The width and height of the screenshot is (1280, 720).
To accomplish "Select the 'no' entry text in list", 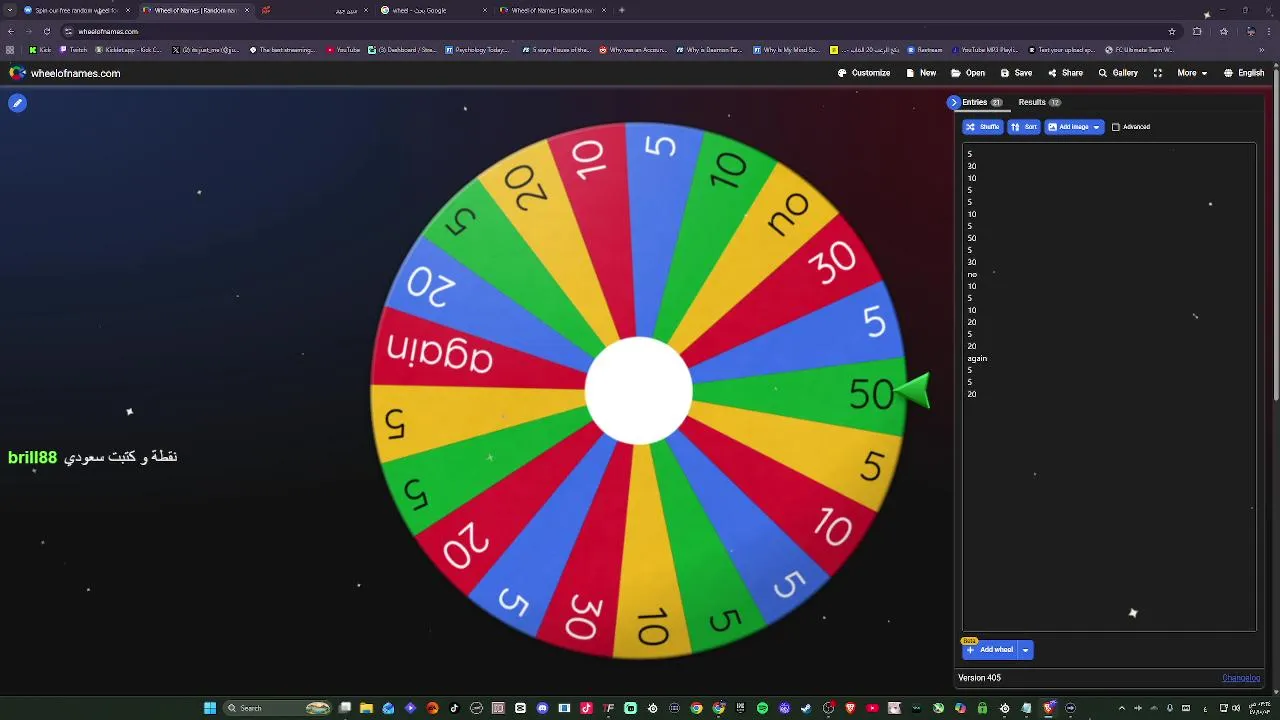I will tap(972, 274).
